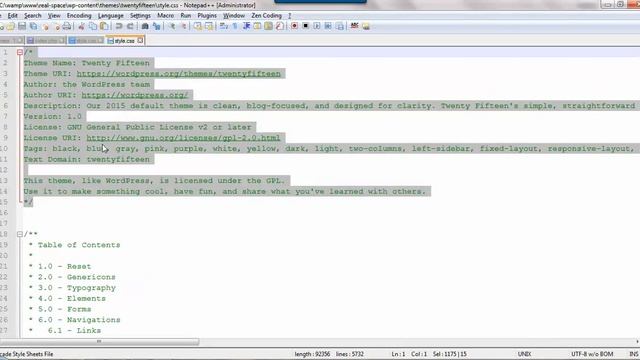This screenshot has width=640, height=360.
Task: Collapse the Table of Contents comment at line 18
Action: pos(20,234)
